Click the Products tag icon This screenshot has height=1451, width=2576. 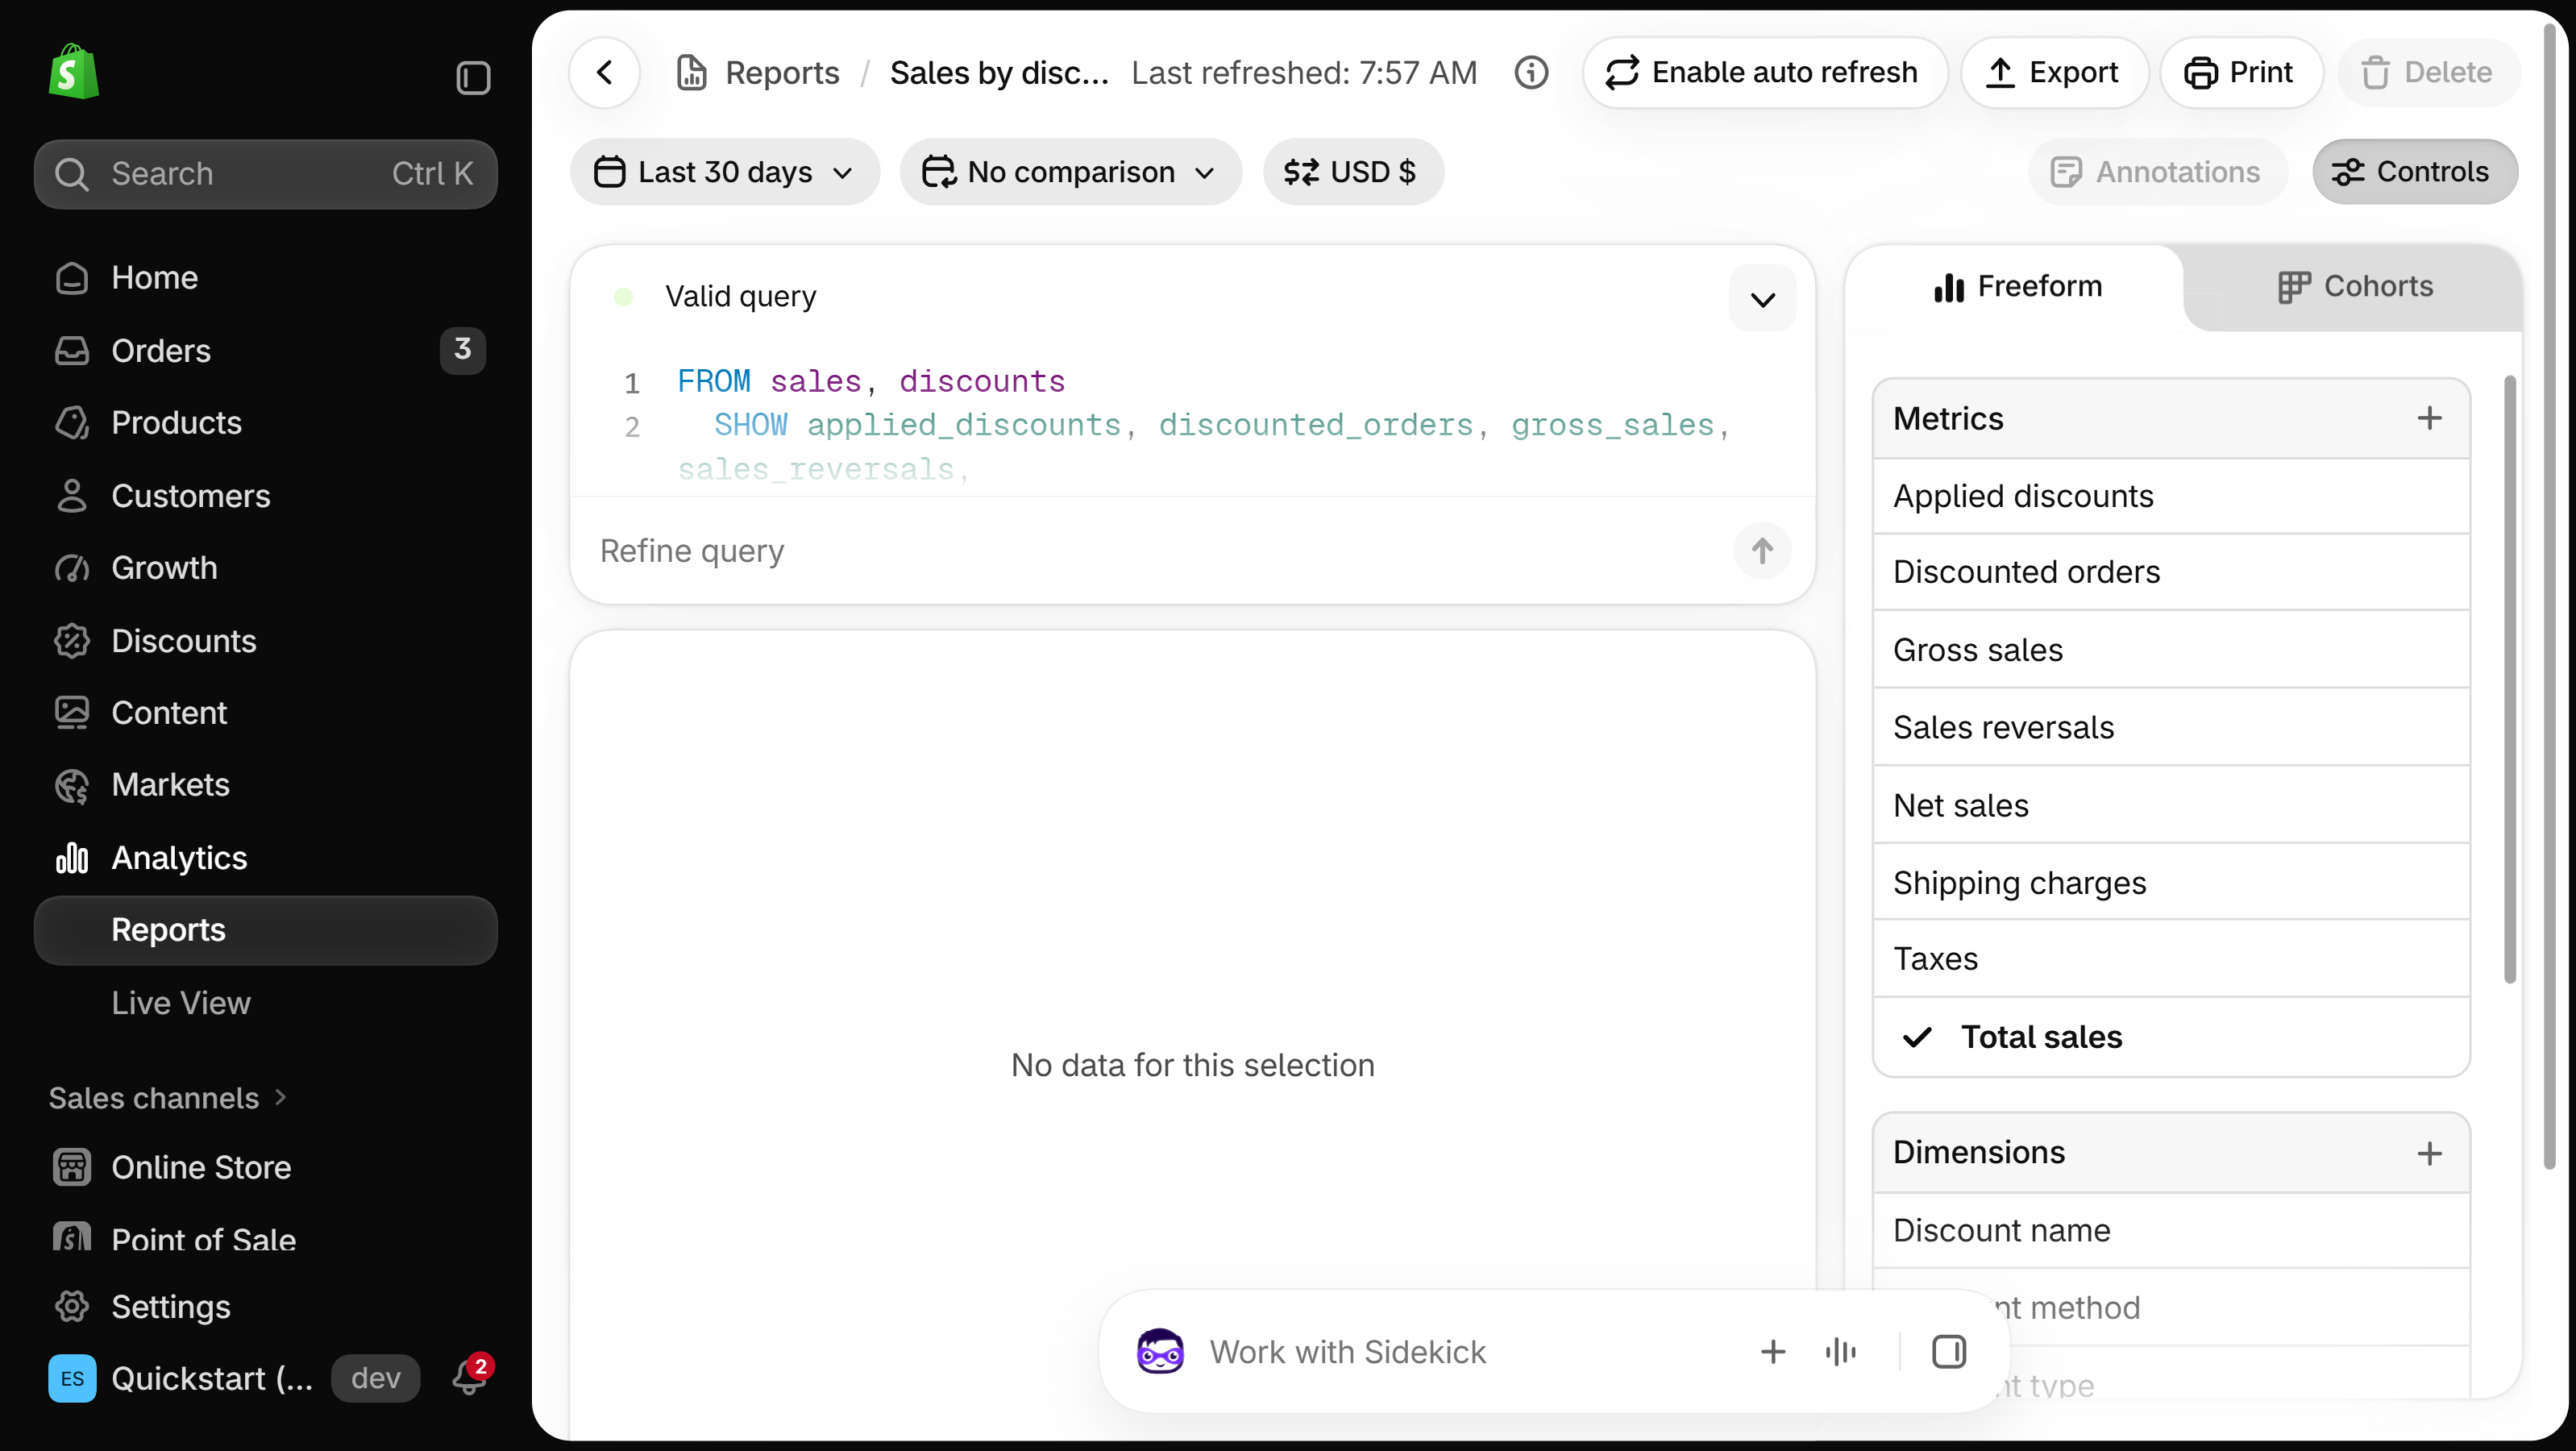72,422
